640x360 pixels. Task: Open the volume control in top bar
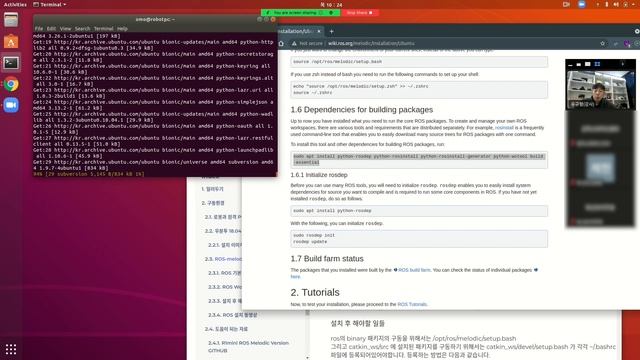pyautogui.click(x=616, y=4)
